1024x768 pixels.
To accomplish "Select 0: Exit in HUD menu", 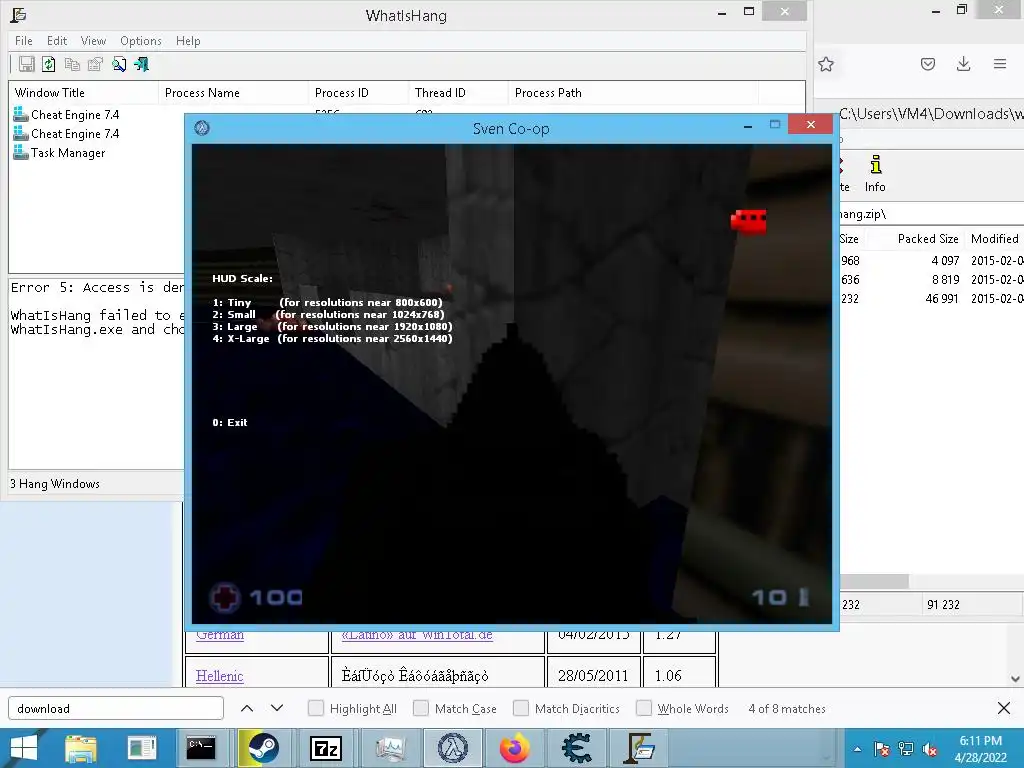I will click(x=229, y=423).
